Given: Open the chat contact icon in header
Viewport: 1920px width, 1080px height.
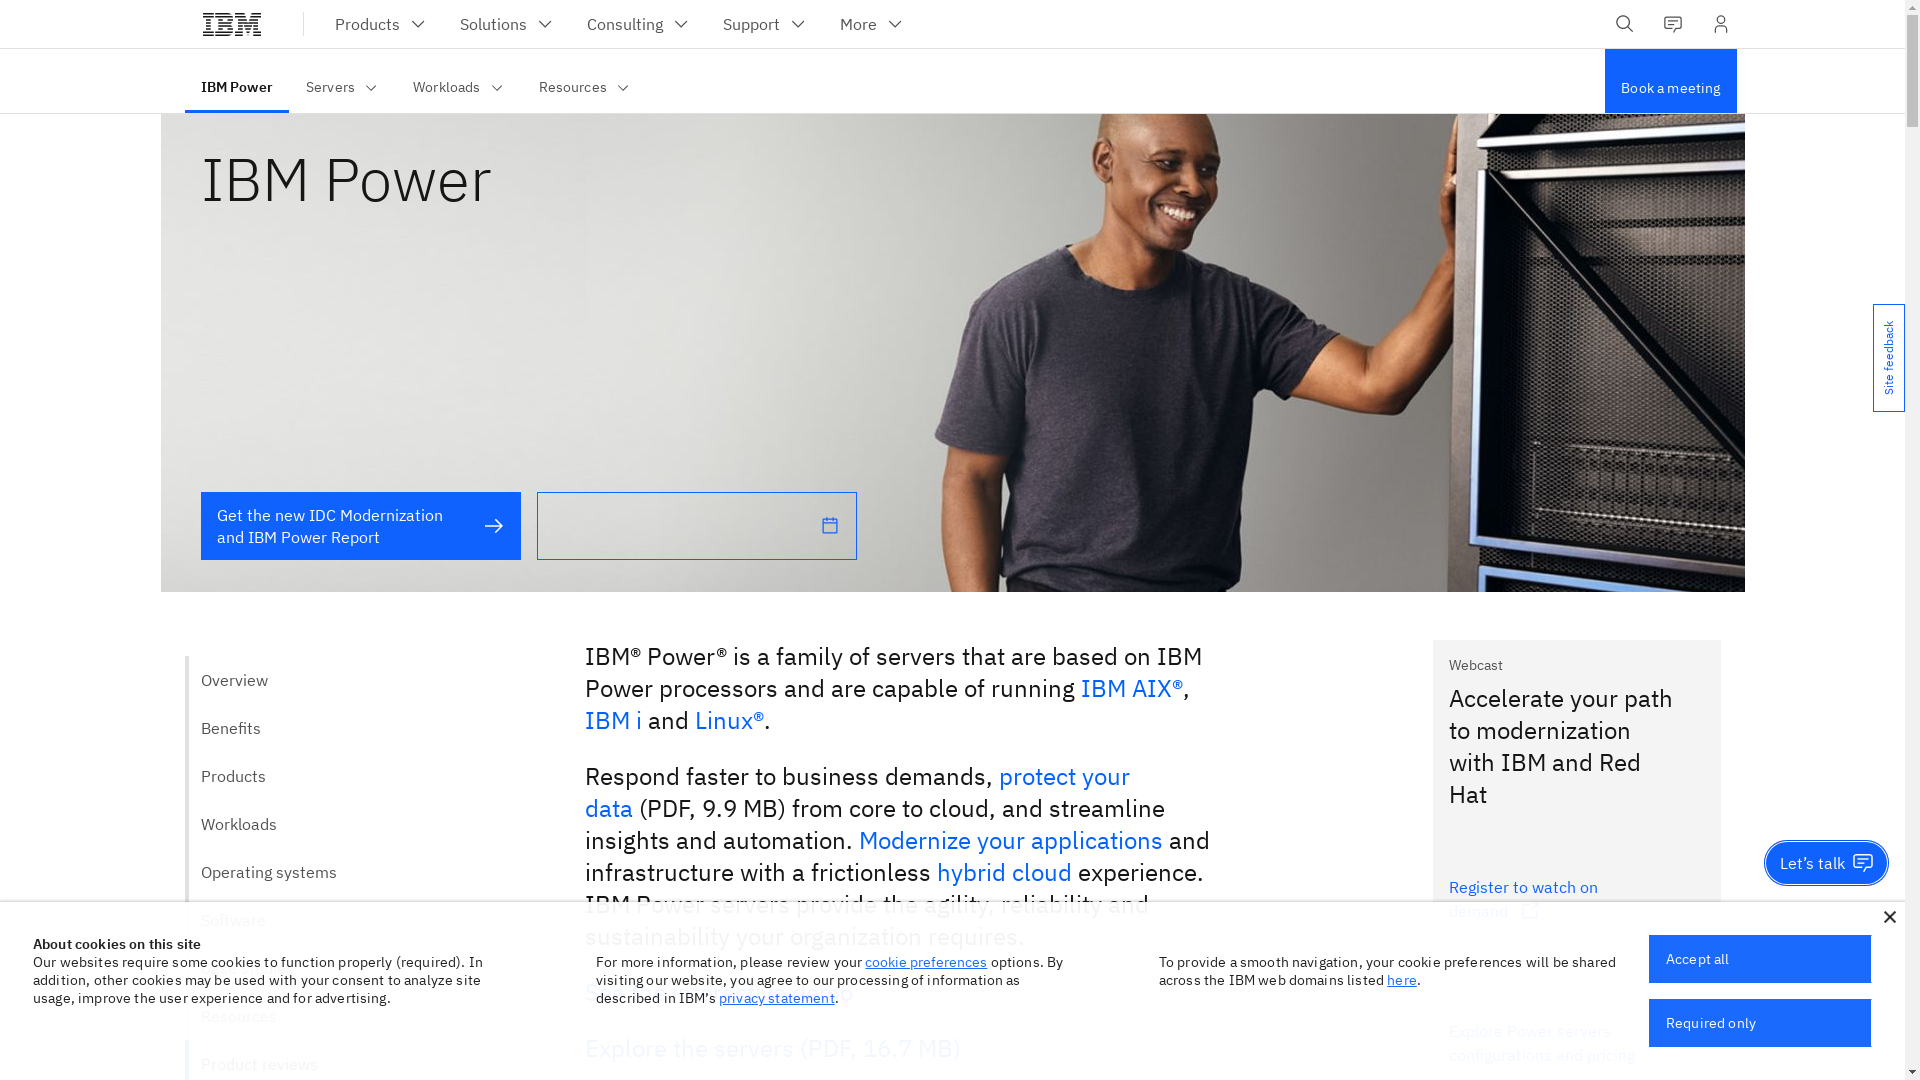Looking at the screenshot, I should (x=1672, y=24).
